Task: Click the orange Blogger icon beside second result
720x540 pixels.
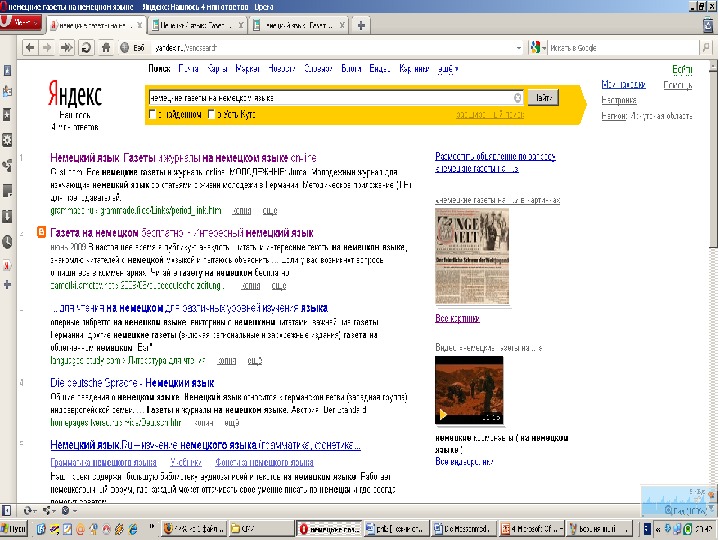Action: tap(41, 232)
